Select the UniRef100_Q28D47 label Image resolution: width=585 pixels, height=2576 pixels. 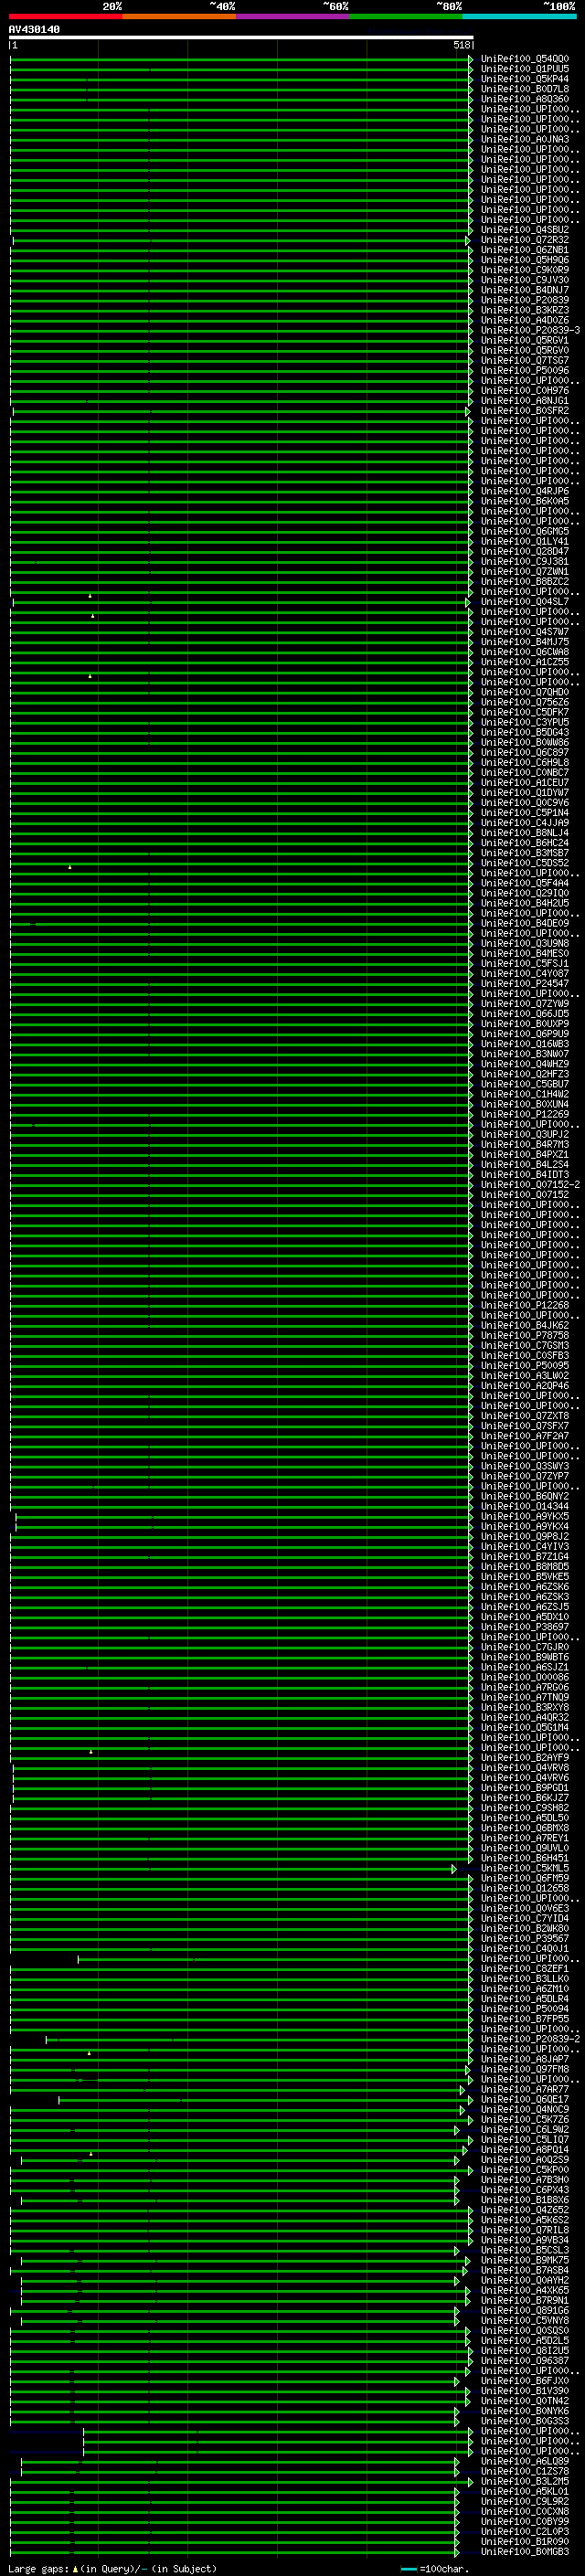click(x=525, y=551)
